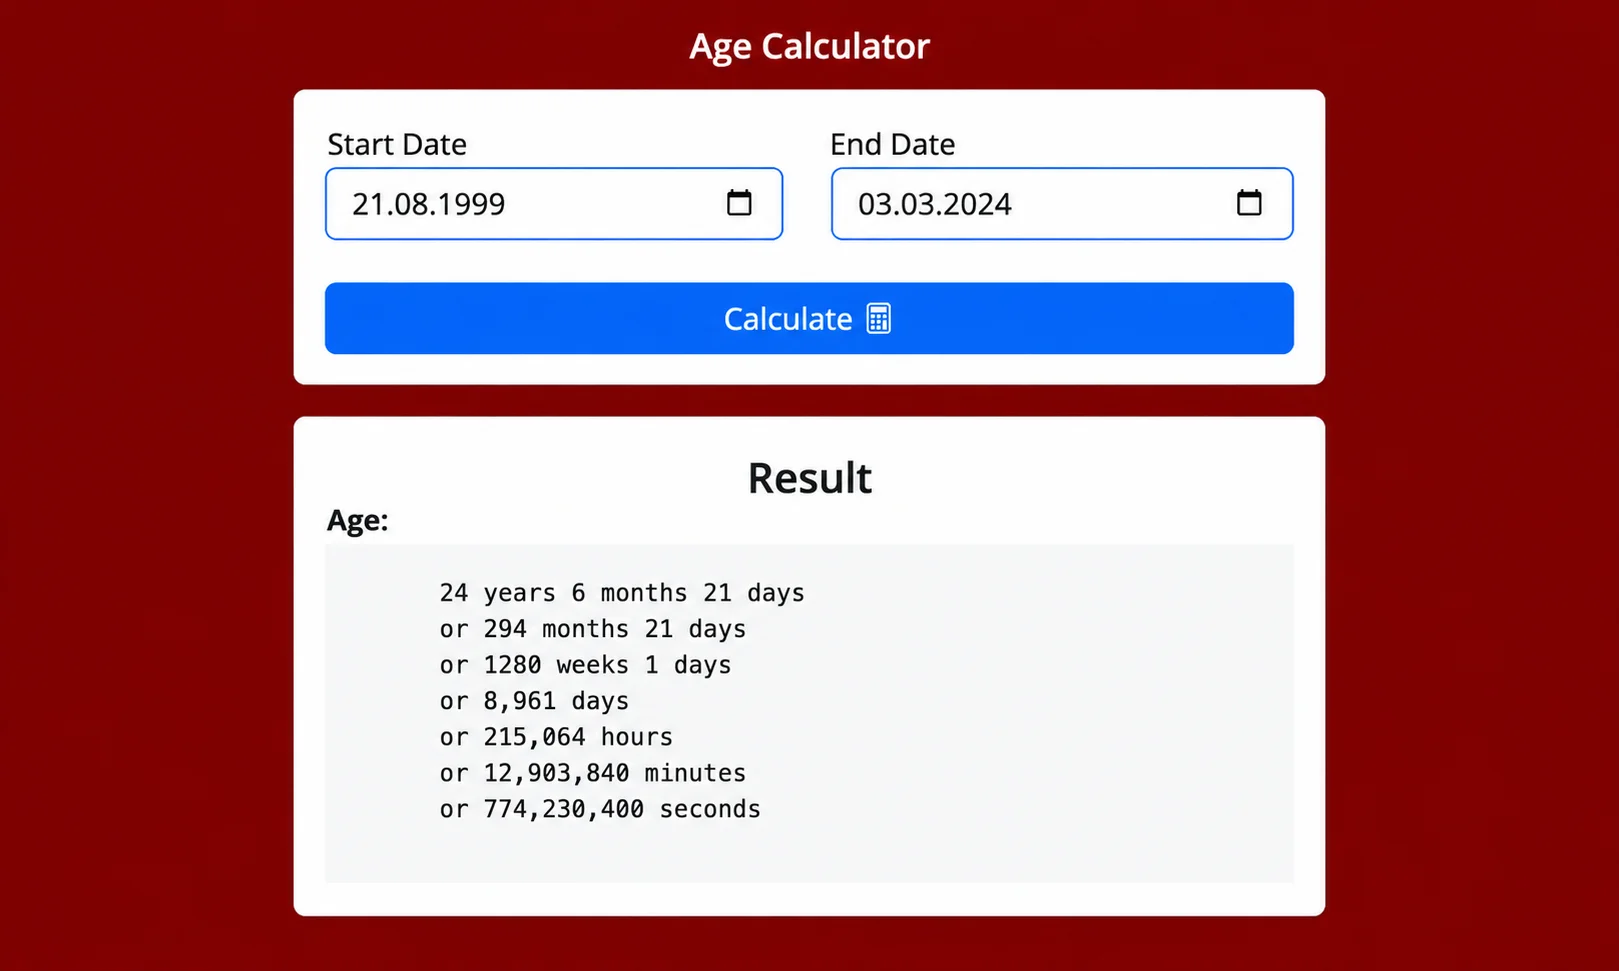Viewport: 1619px width, 971px height.
Task: Open the Start Date calendar picker
Action: coord(739,203)
